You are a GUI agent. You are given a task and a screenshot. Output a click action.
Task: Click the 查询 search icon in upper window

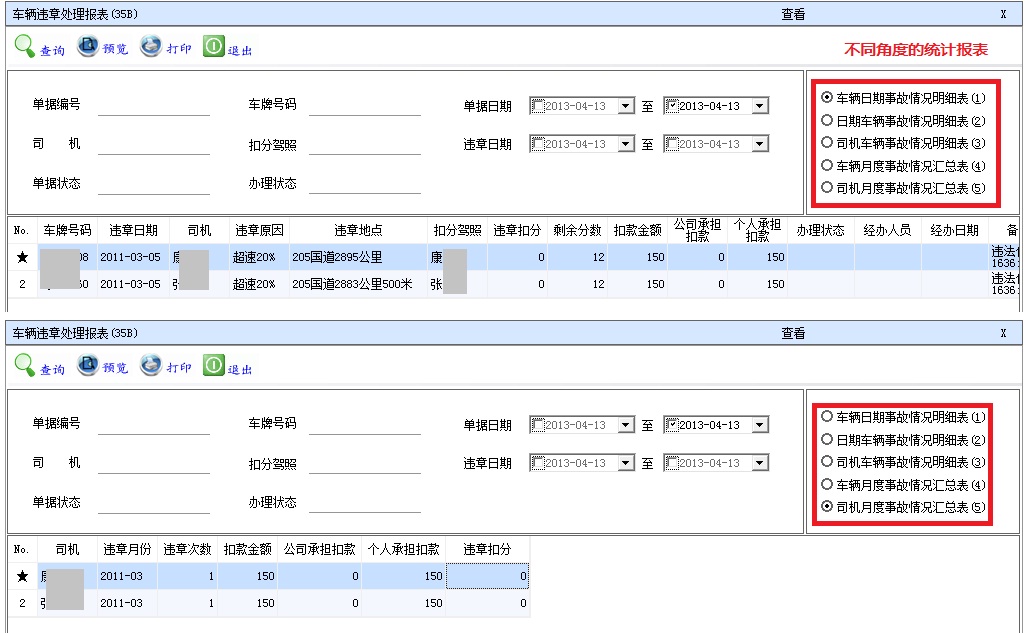coord(26,47)
